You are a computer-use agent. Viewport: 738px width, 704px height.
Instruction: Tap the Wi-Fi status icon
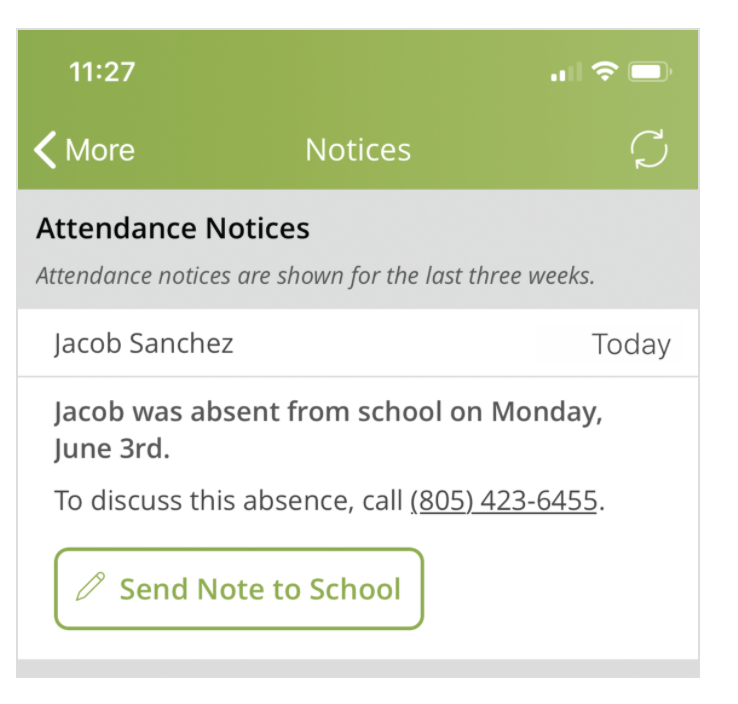point(605,72)
